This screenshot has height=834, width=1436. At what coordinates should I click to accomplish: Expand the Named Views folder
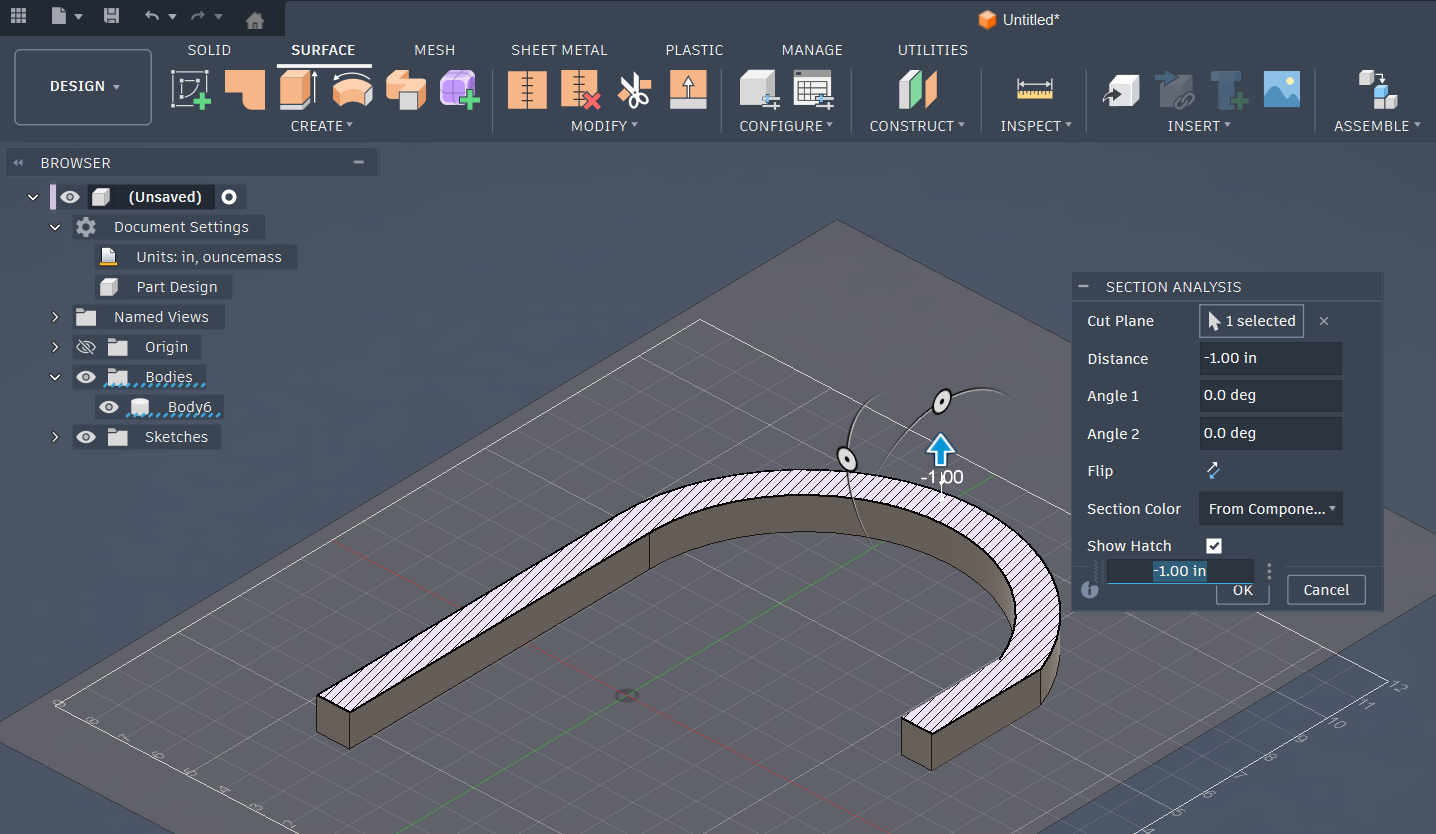(56, 317)
